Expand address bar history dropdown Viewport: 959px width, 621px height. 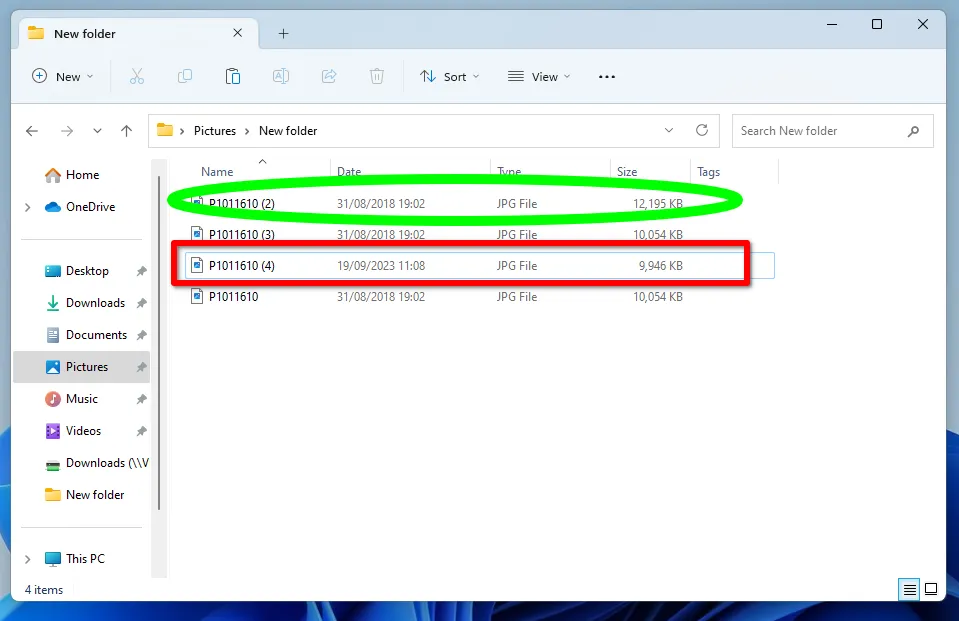point(668,130)
